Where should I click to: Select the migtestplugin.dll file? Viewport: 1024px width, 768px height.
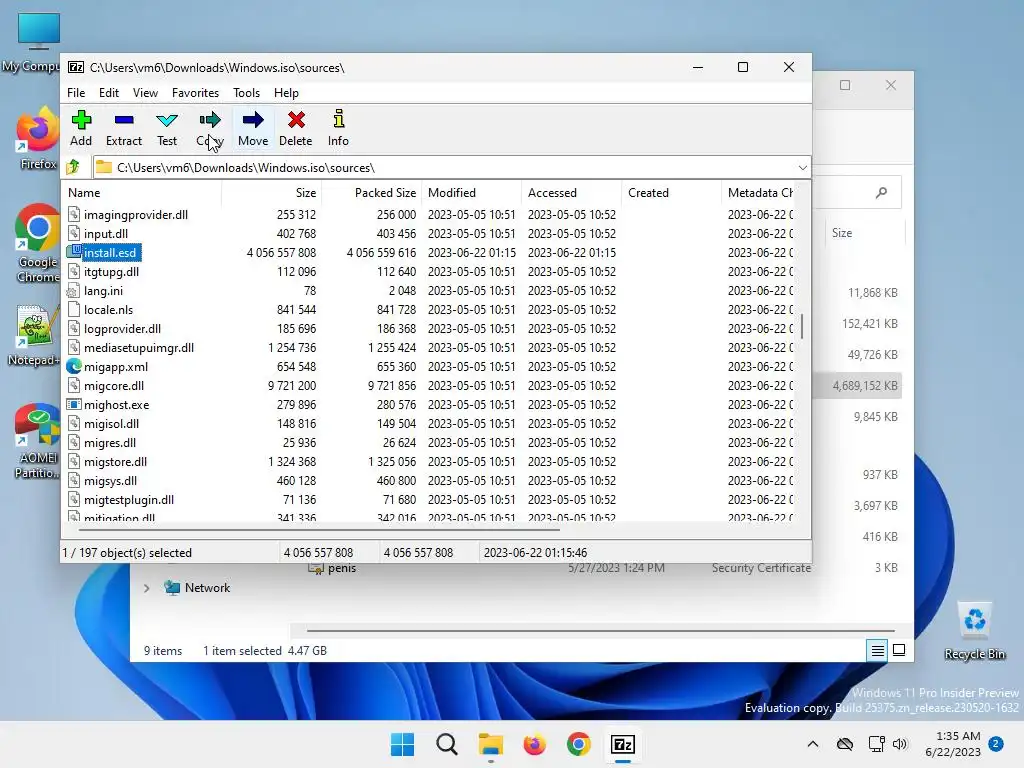pyautogui.click(x=129, y=500)
